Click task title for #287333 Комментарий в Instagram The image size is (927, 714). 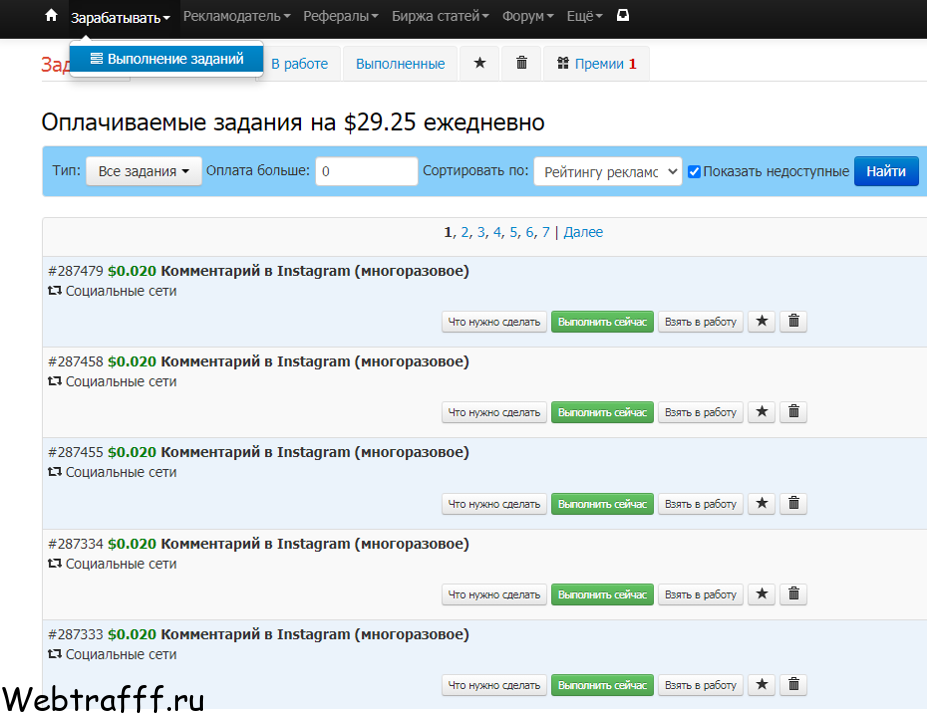click(x=315, y=634)
